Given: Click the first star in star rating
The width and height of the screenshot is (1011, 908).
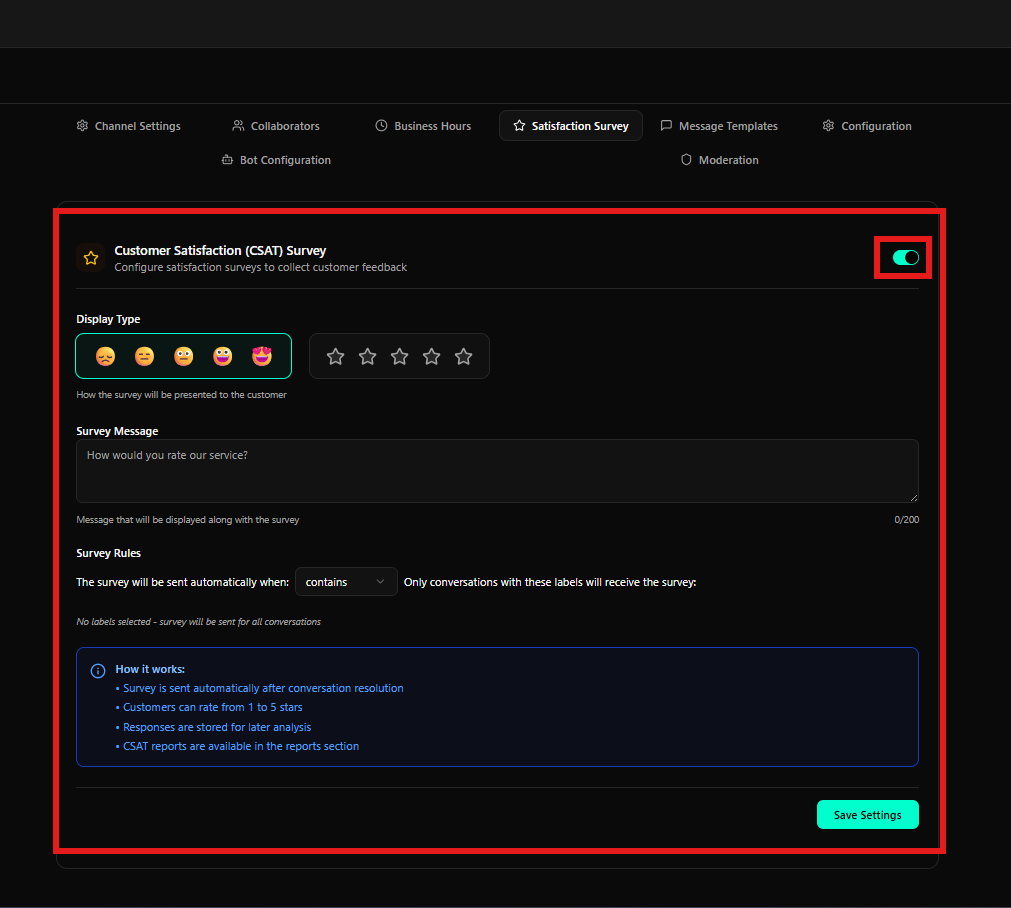Looking at the screenshot, I should click(x=335, y=357).
